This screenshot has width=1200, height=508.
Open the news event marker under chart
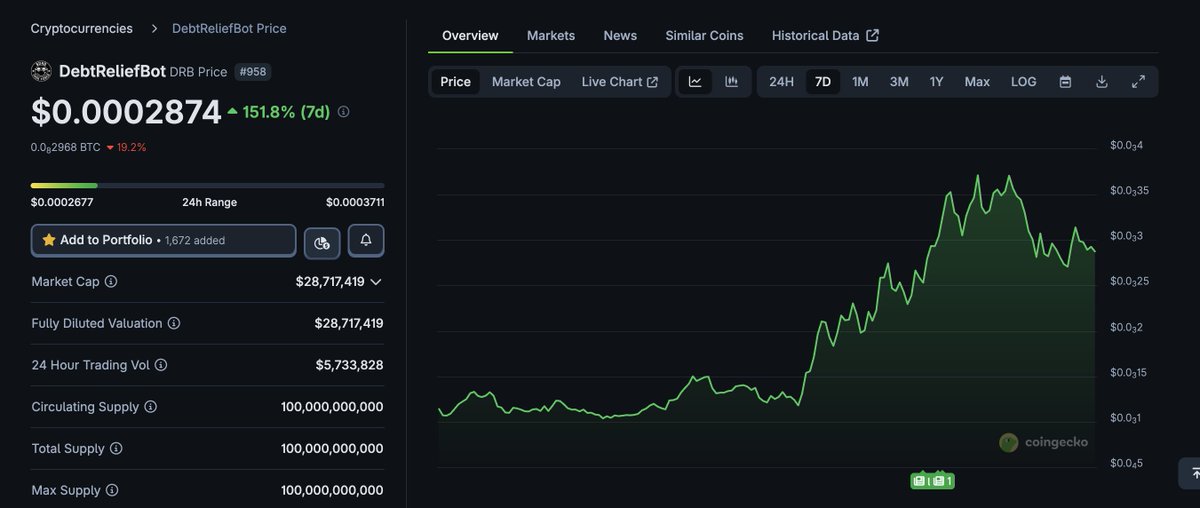[932, 481]
